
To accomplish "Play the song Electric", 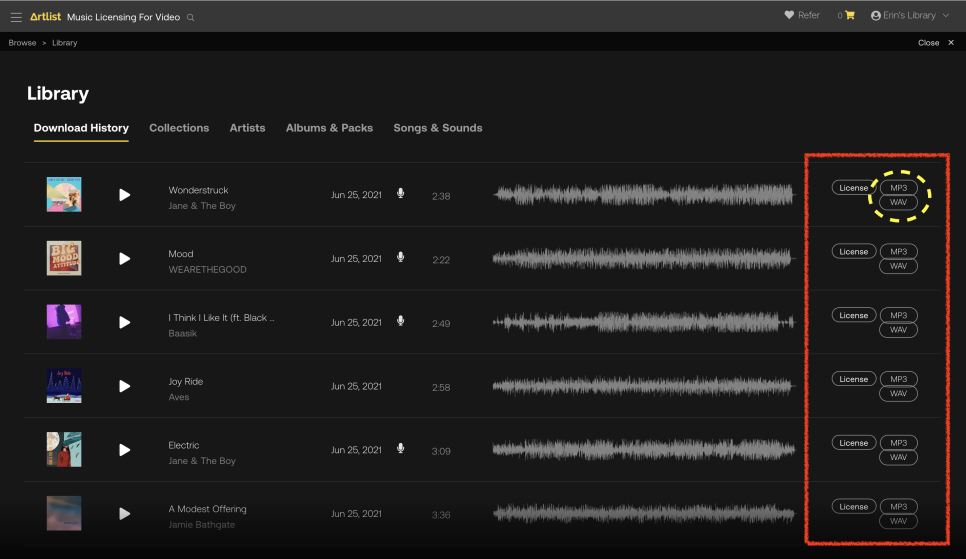I will click(x=124, y=450).
